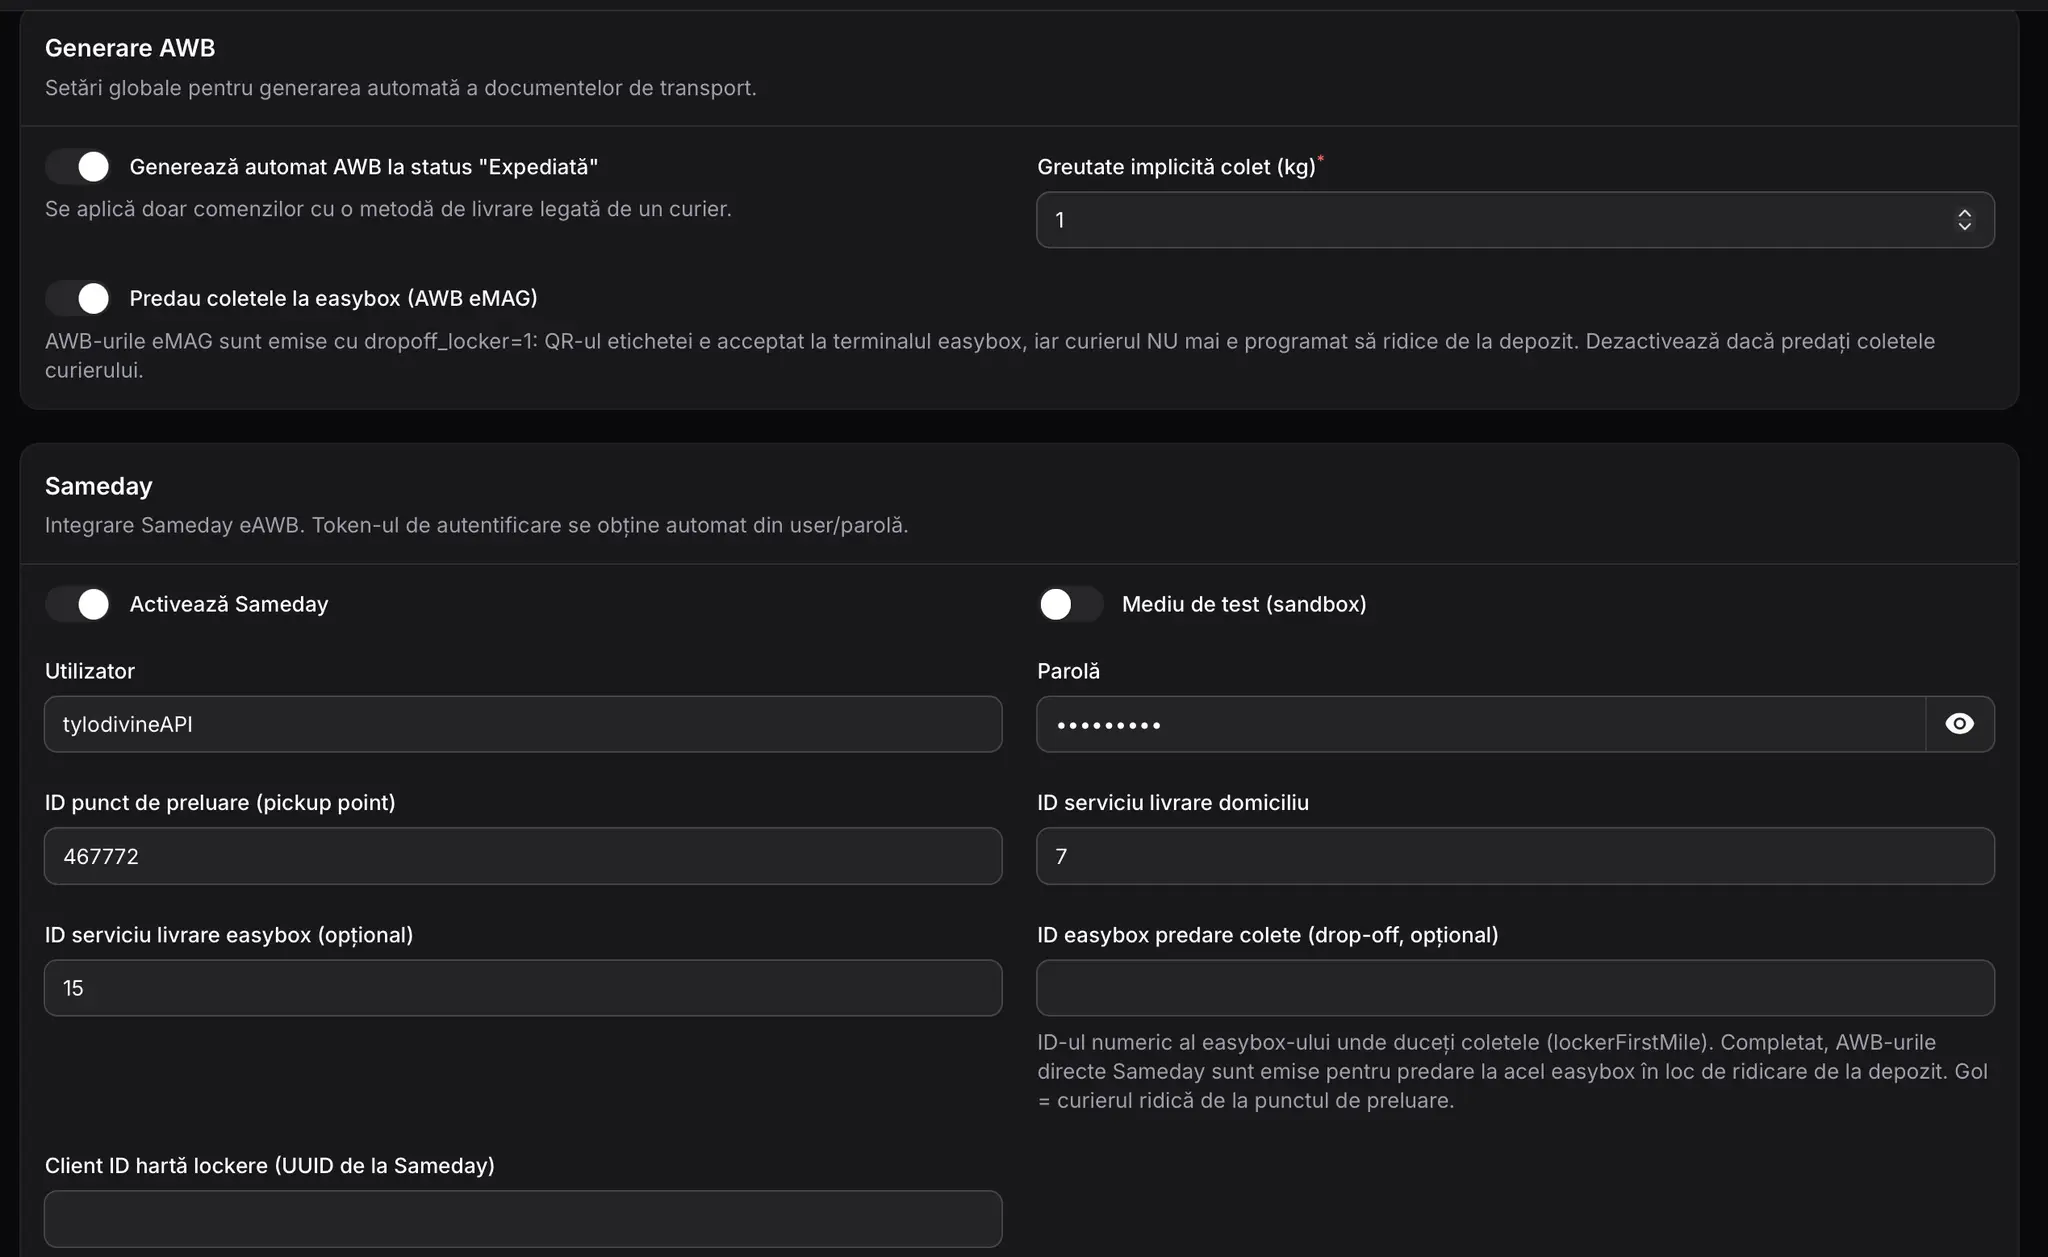Image resolution: width=2048 pixels, height=1257 pixels.
Task: Edit the pickup point ID field 467772
Action: coord(523,856)
